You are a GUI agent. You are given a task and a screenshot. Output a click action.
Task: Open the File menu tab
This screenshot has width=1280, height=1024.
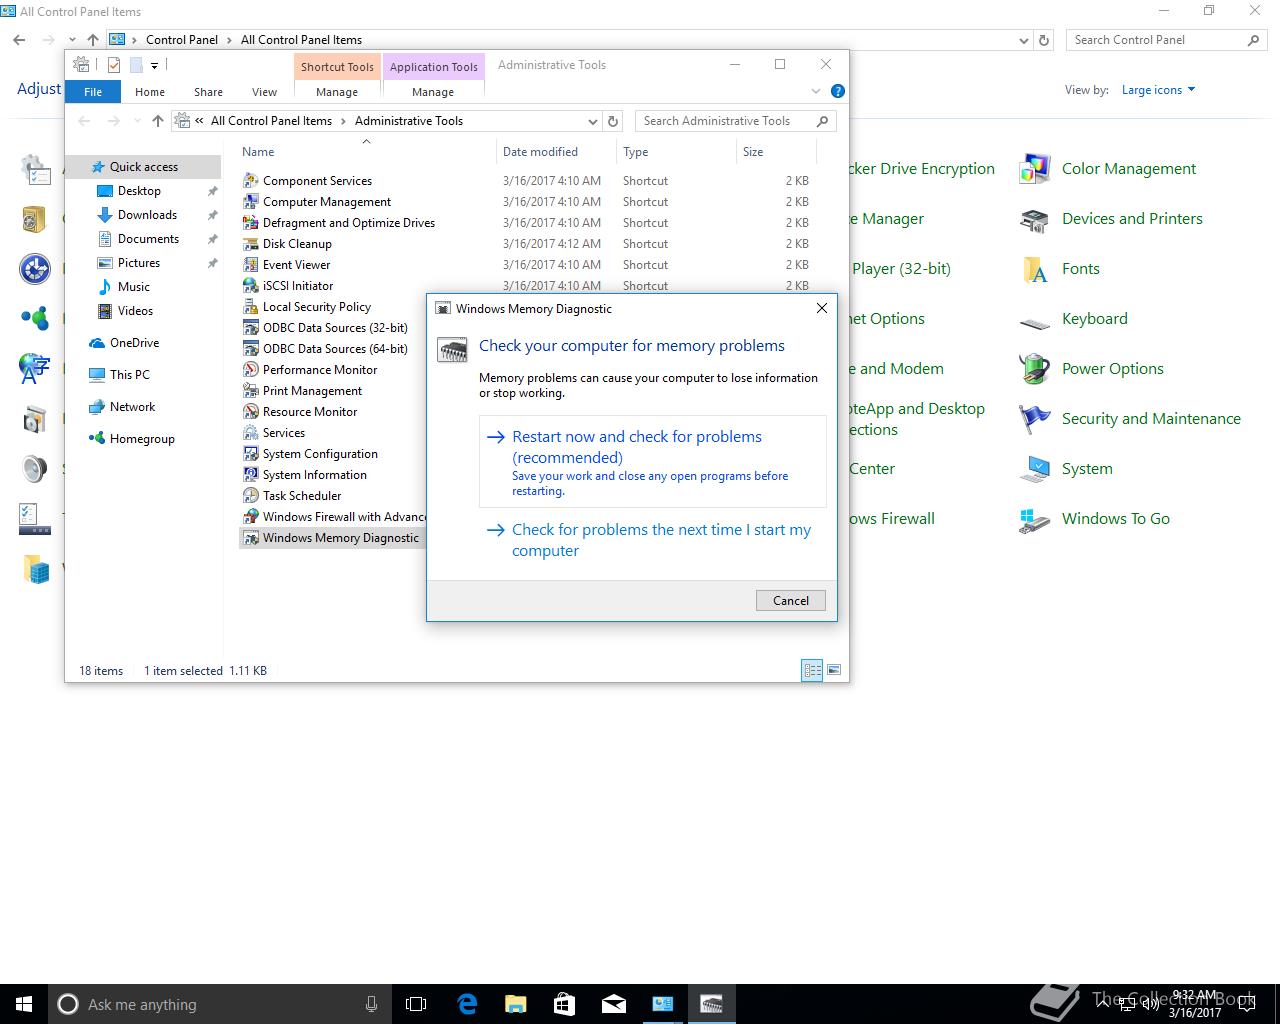click(x=93, y=92)
